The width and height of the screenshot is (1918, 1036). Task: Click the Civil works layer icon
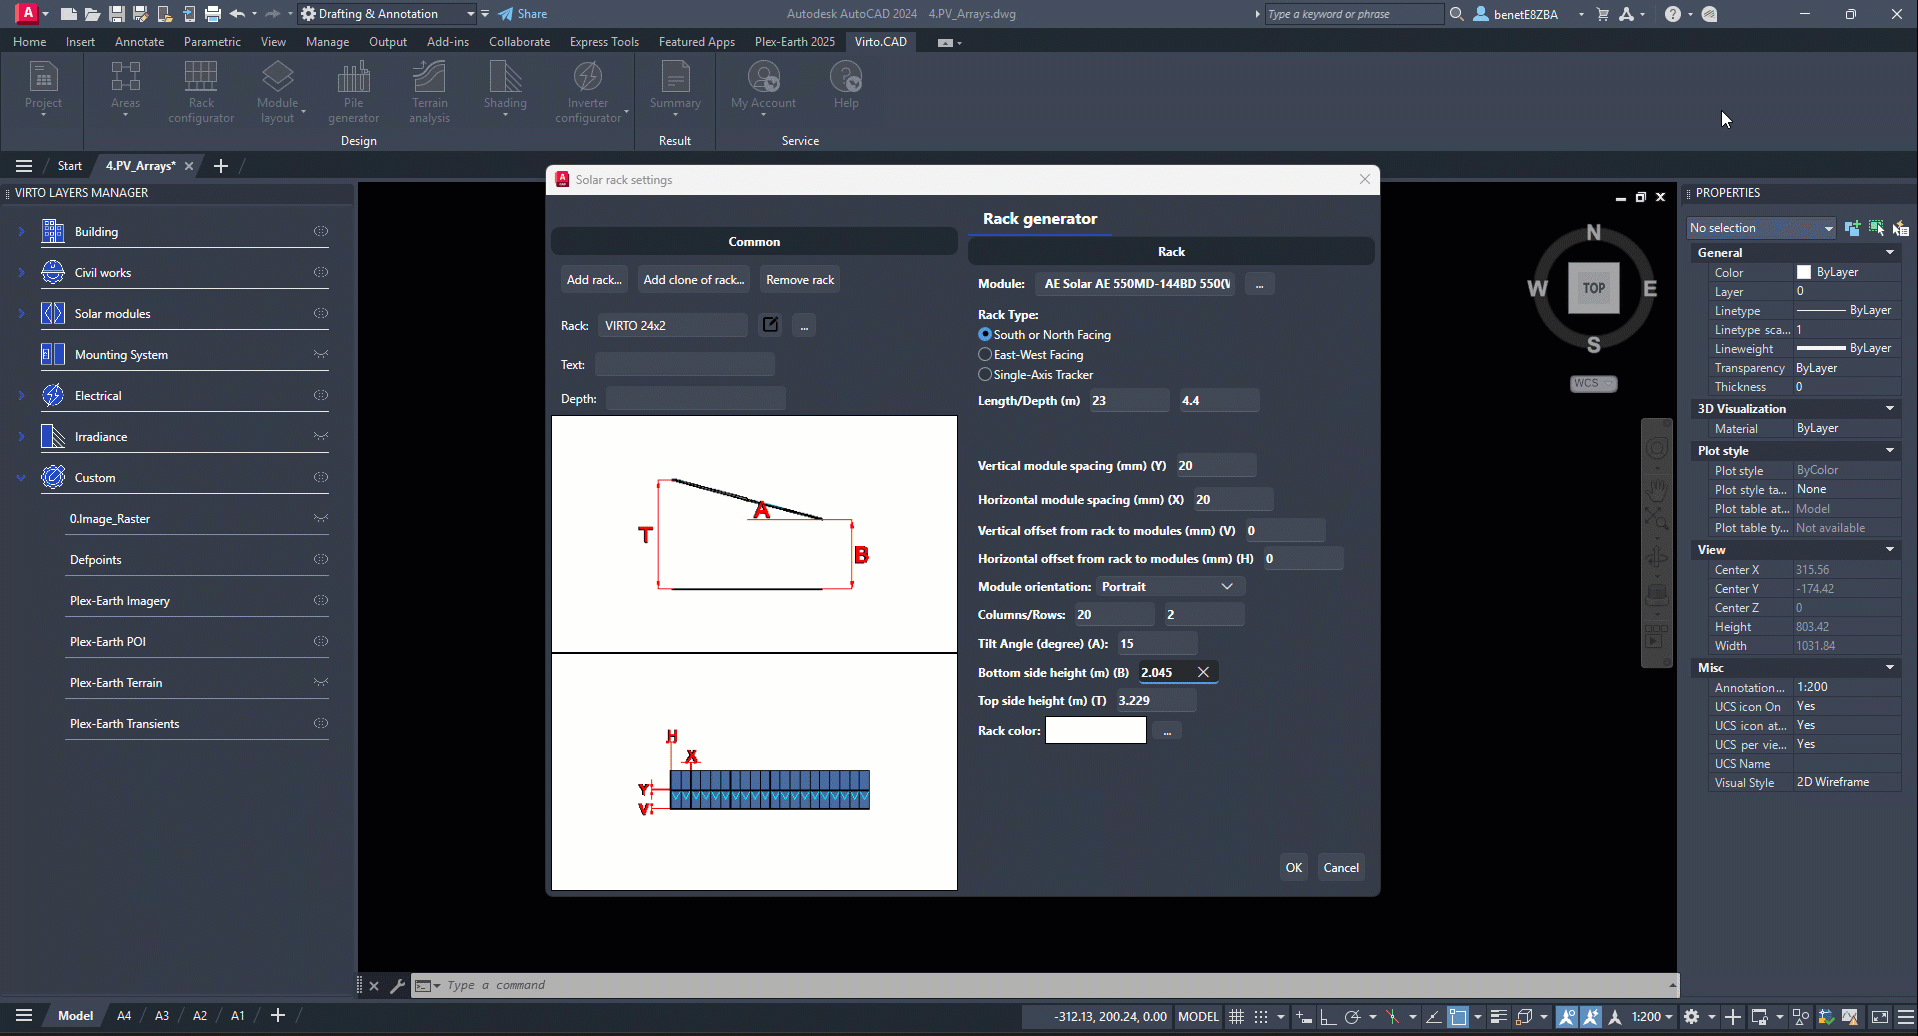tap(53, 272)
